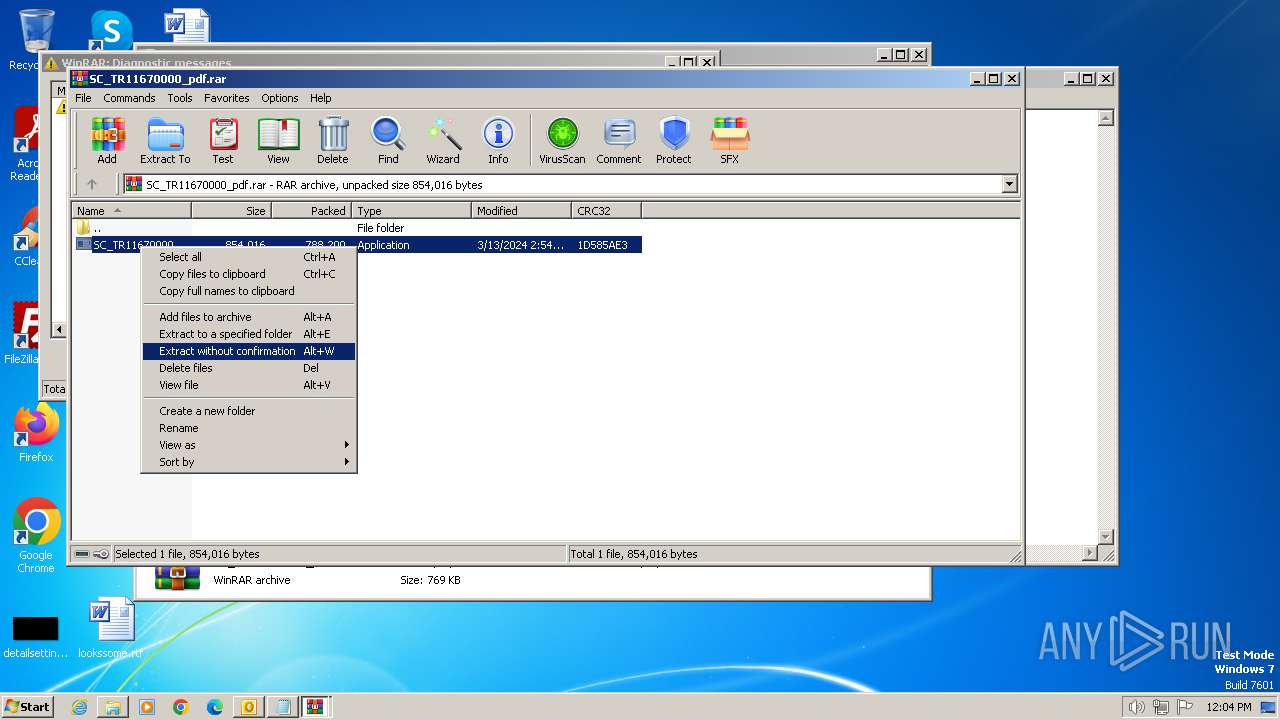The image size is (1280, 720).
Task: Choose Extract to a specified folder
Action: [x=249, y=334]
